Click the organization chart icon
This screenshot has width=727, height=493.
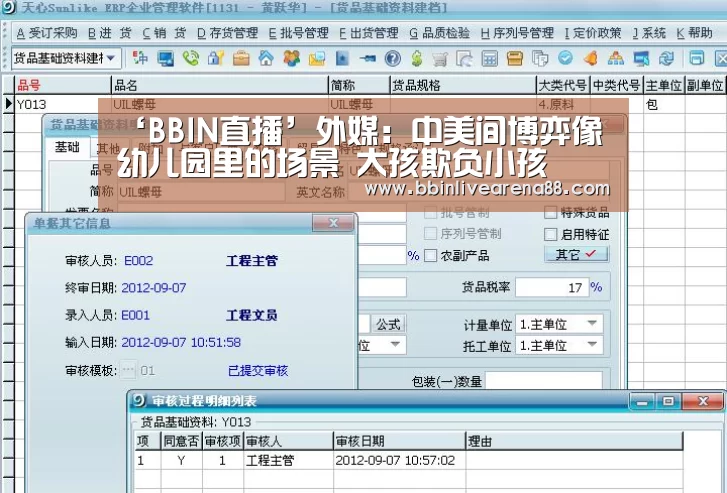(x=616, y=58)
